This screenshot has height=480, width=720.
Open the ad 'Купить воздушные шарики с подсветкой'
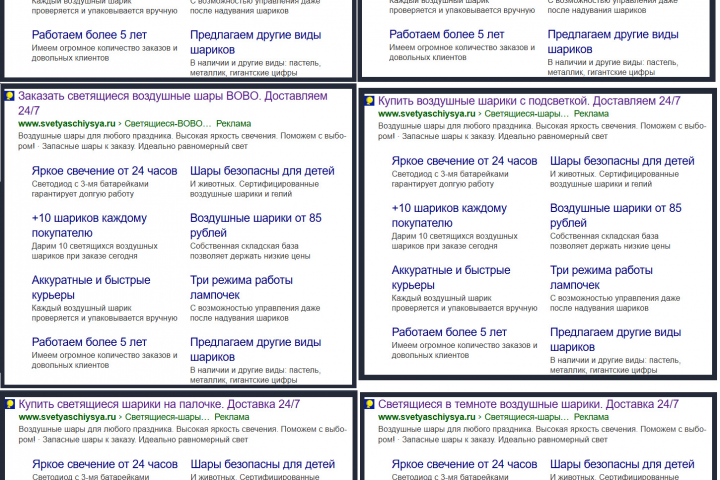(x=529, y=101)
